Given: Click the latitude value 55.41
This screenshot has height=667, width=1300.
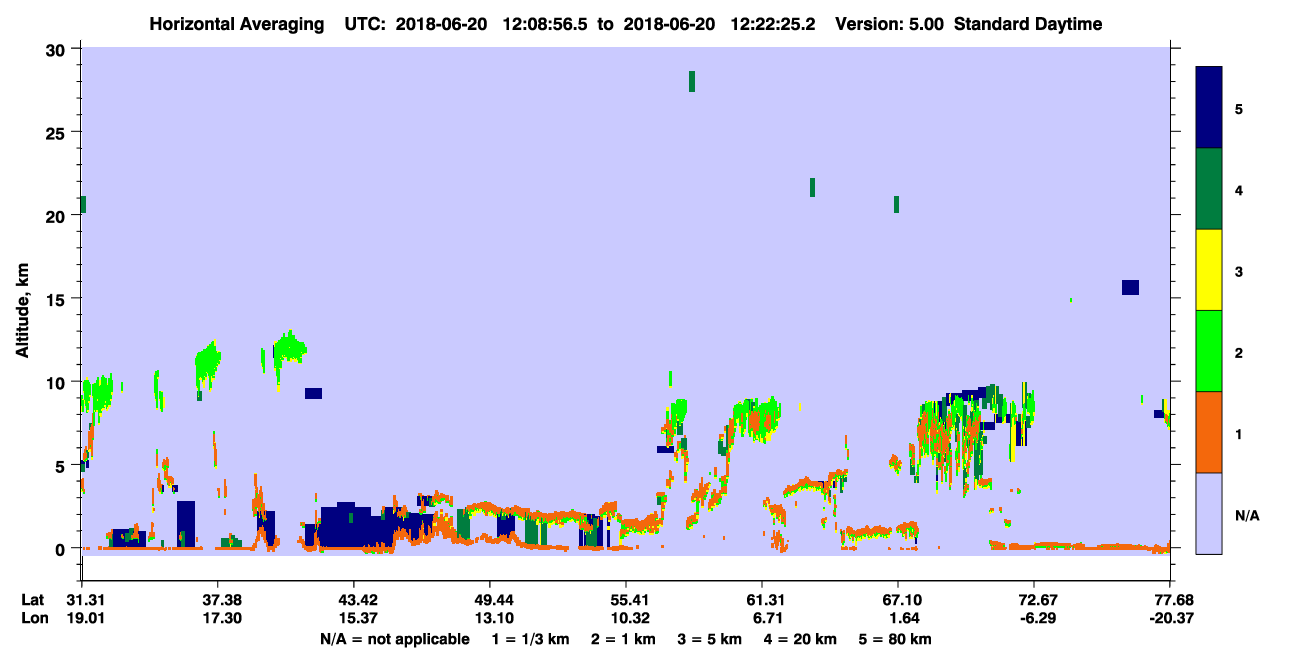Looking at the screenshot, I should (x=626, y=600).
